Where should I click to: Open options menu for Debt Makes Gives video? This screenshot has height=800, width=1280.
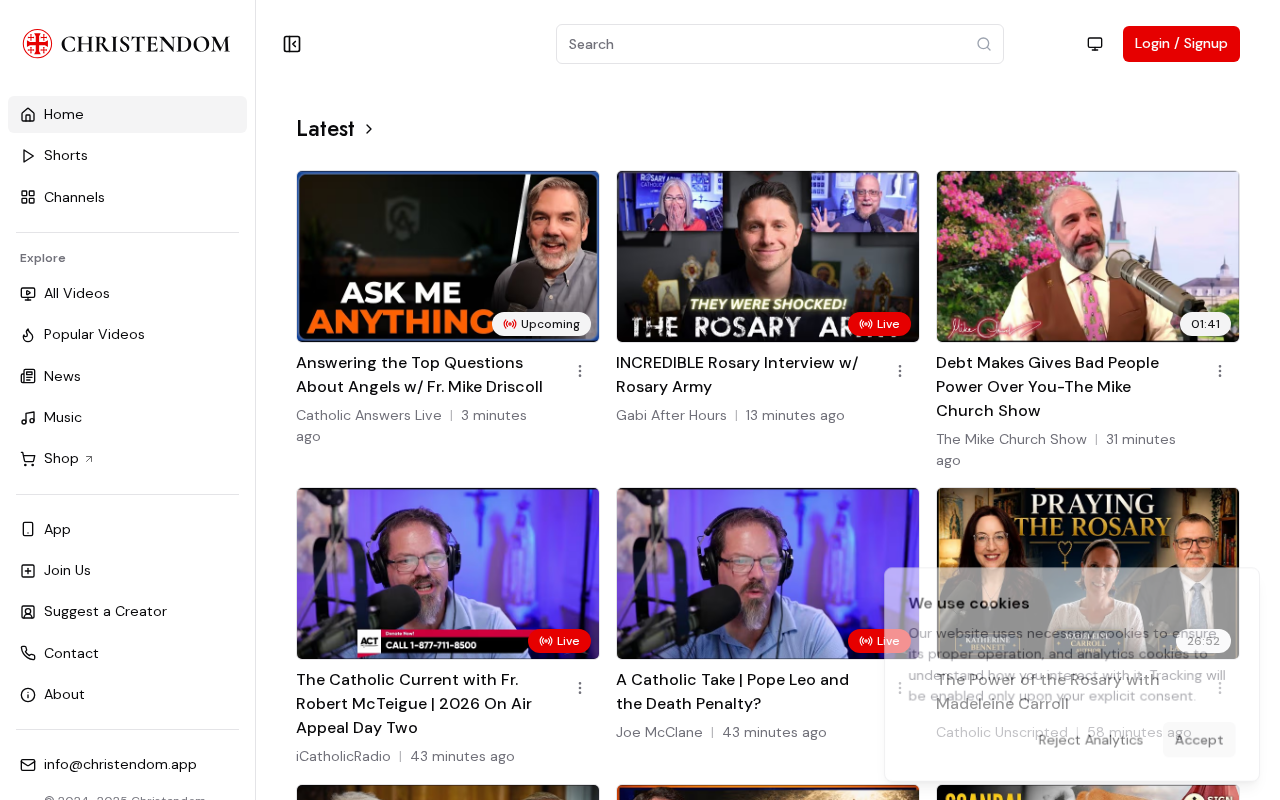click(1220, 371)
